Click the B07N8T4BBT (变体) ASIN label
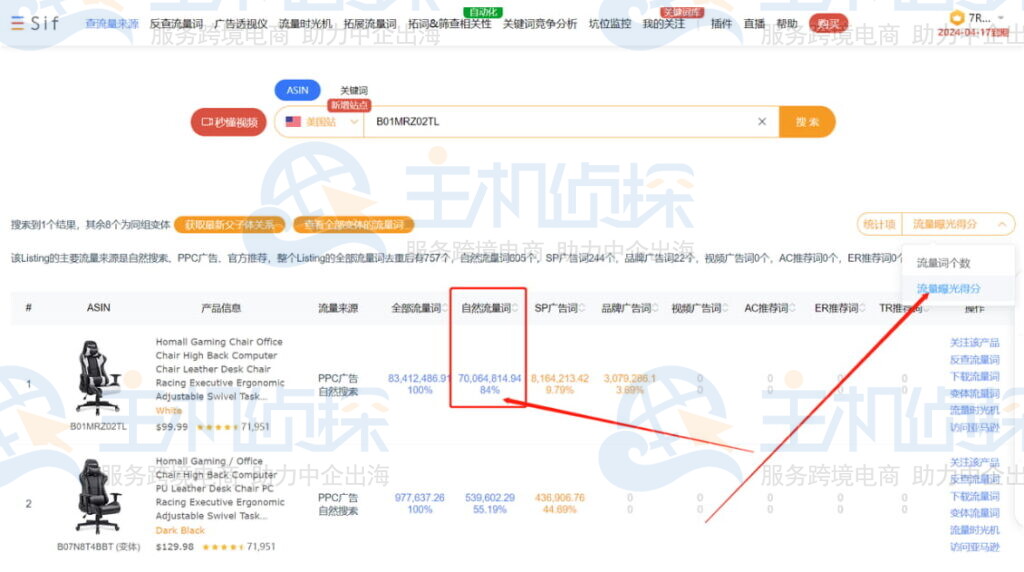The width and height of the screenshot is (1024, 572). click(x=99, y=547)
